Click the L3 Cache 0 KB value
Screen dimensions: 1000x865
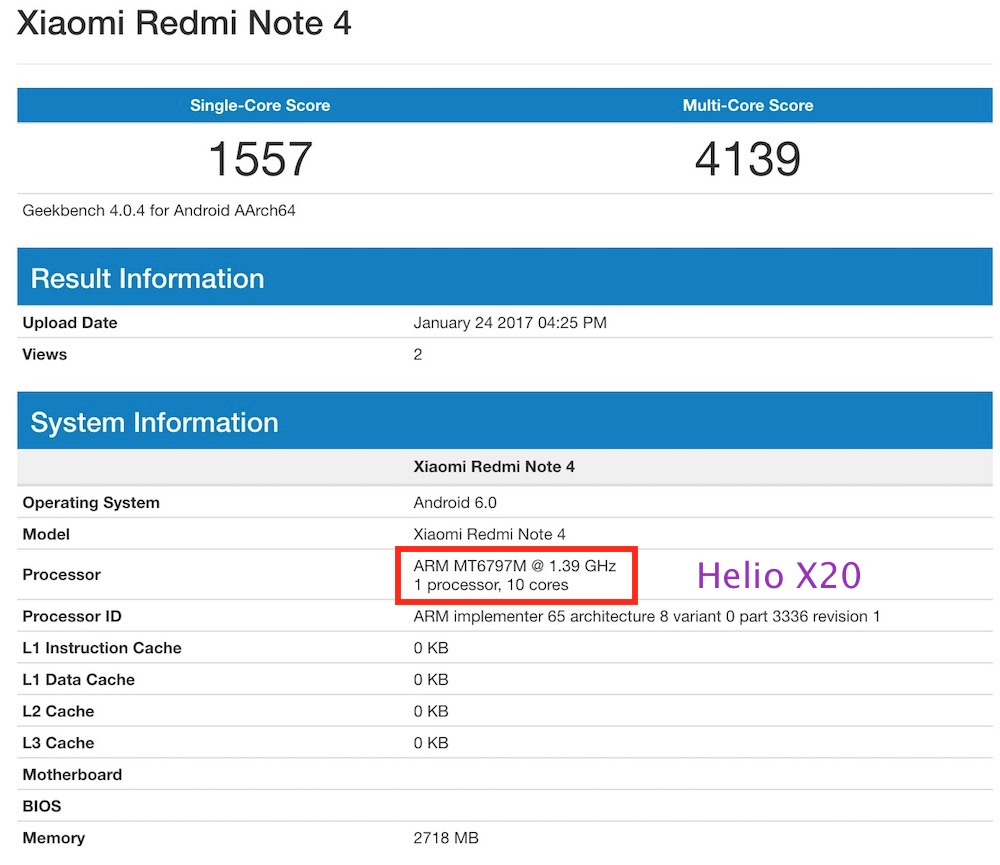tap(431, 743)
